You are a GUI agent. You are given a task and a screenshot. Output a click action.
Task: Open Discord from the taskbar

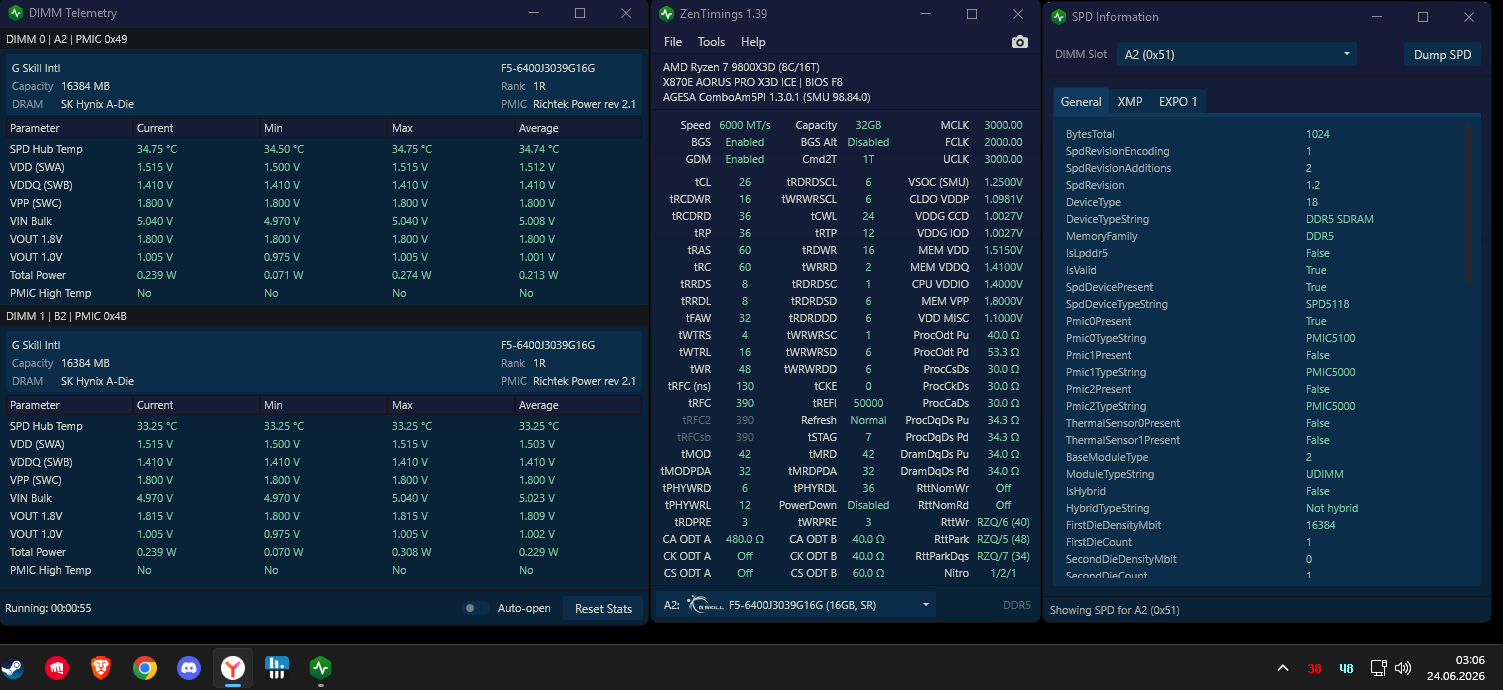tap(189, 668)
